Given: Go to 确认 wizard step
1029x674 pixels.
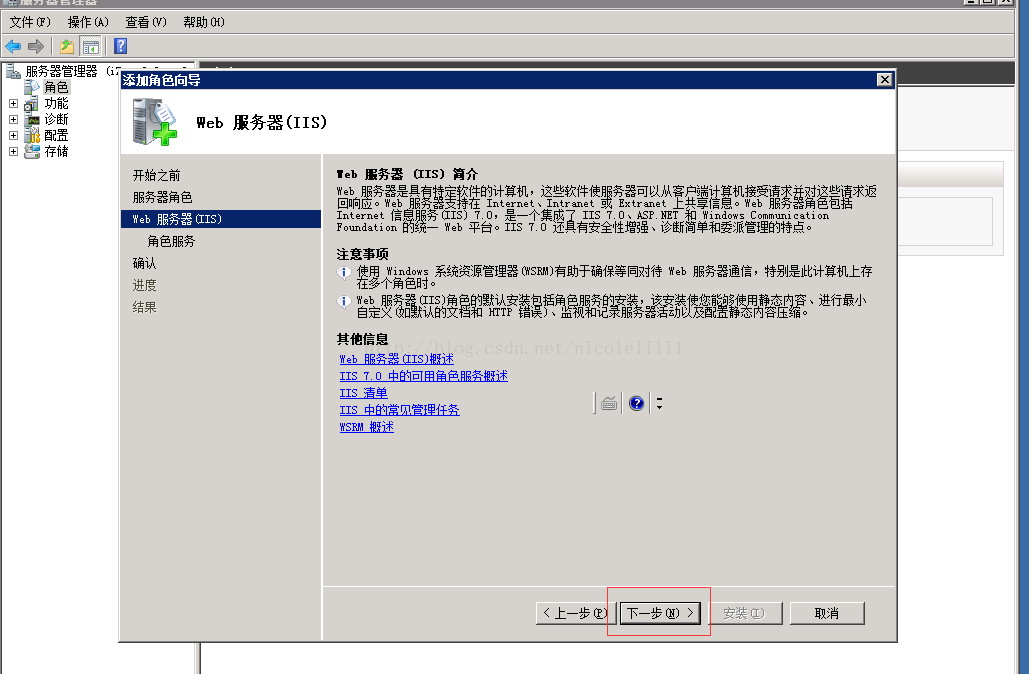Looking at the screenshot, I should (x=144, y=263).
